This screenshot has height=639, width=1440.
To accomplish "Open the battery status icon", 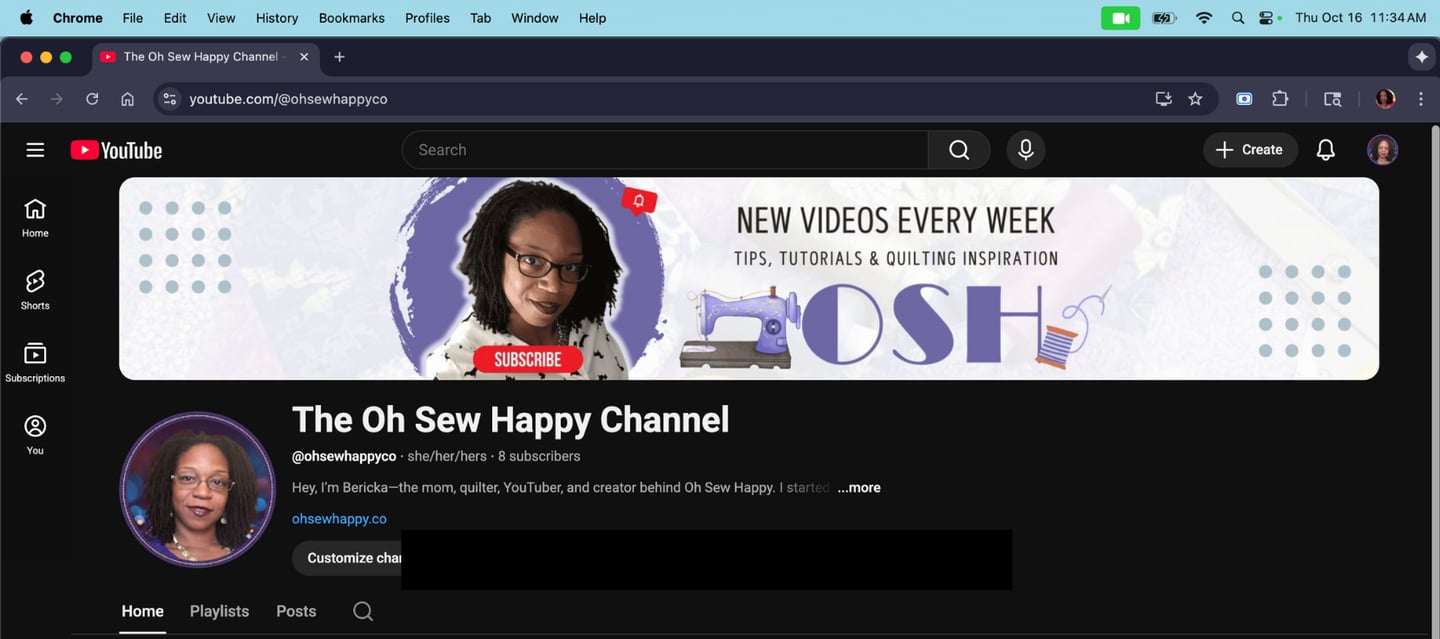I will (1164, 18).
